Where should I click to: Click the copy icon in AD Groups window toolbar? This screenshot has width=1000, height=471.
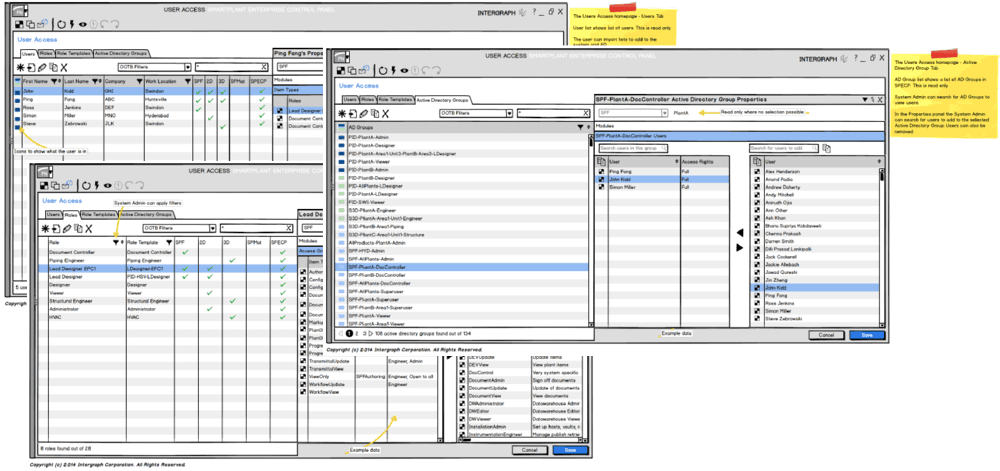pyautogui.click(x=374, y=113)
